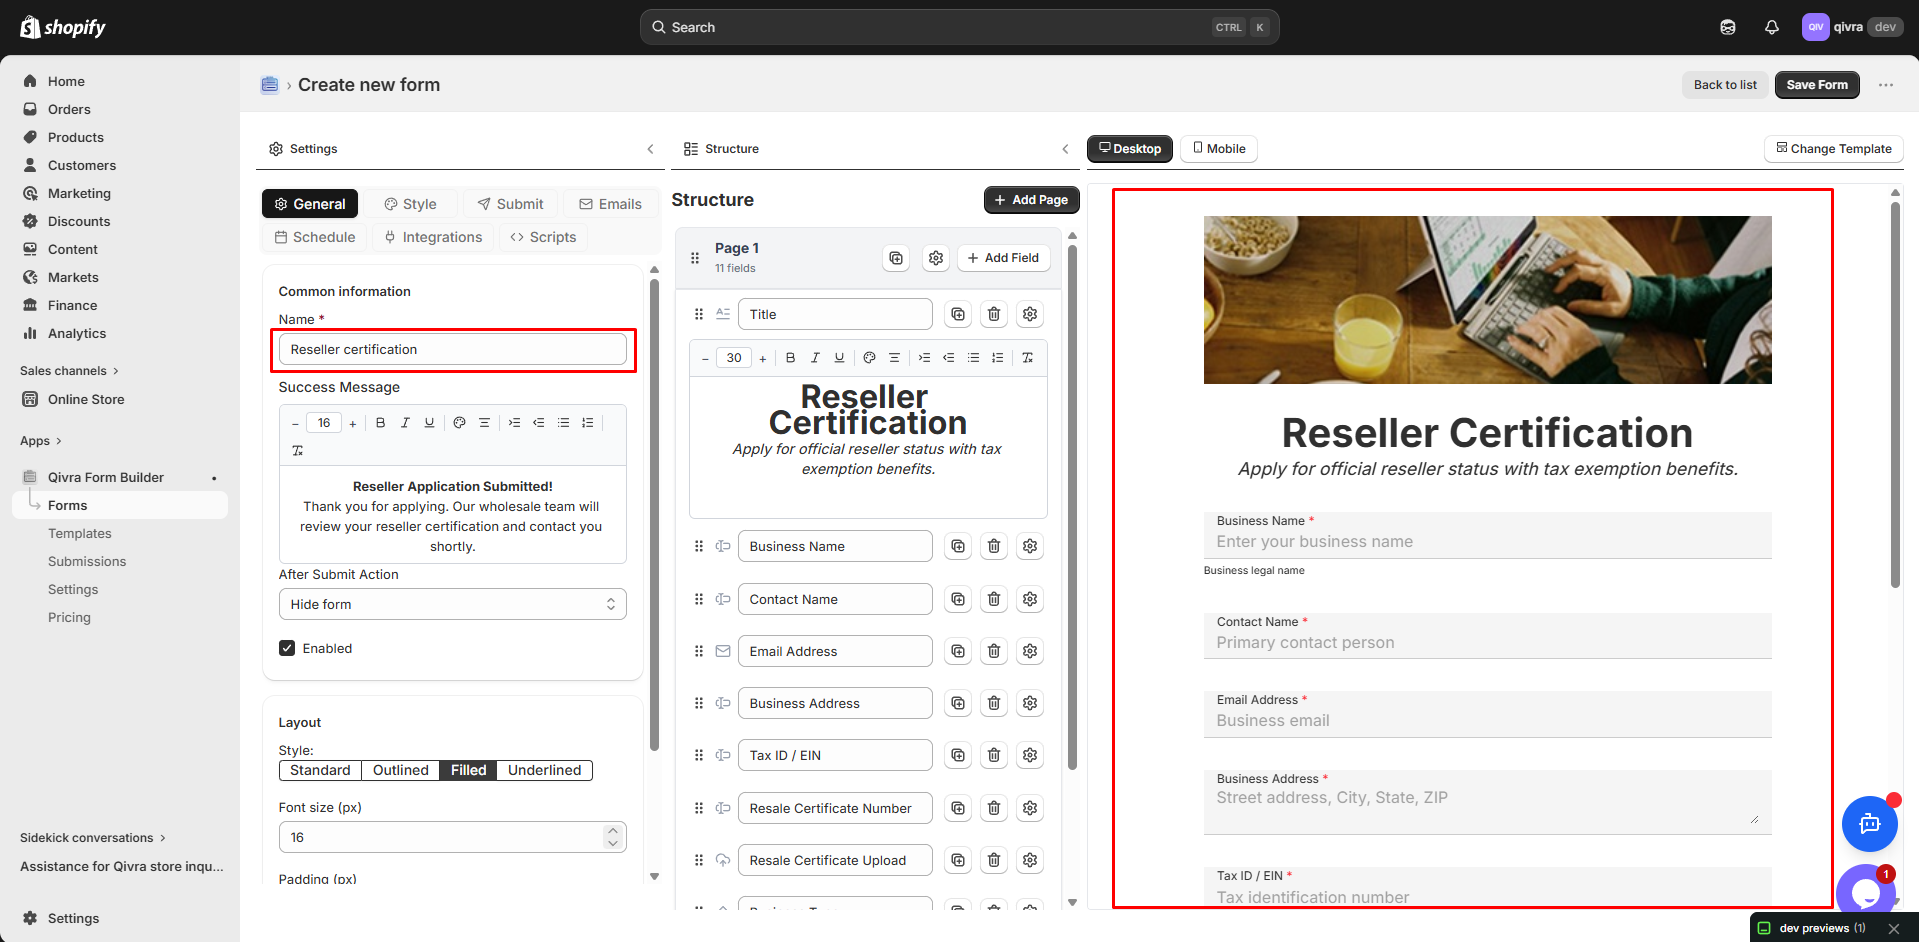Click the Save Form button
This screenshot has height=942, width=1919.
coord(1817,85)
